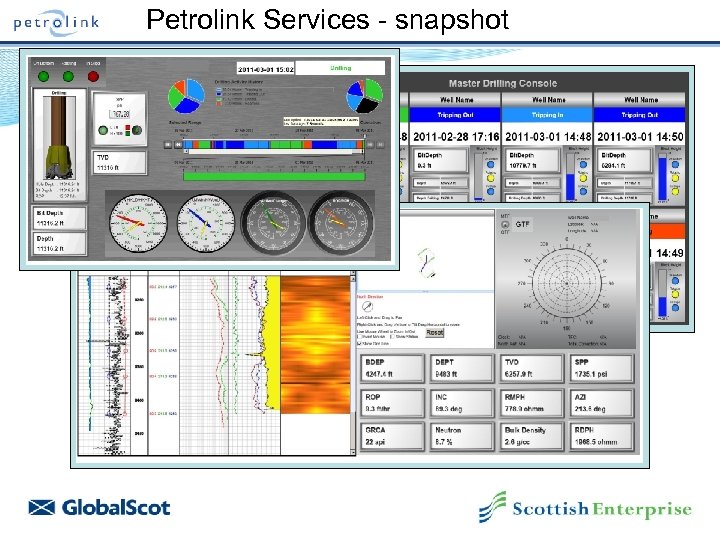Click the light green round knob in the pressure panel
The height and width of the screenshot is (540, 720).
[103, 130]
